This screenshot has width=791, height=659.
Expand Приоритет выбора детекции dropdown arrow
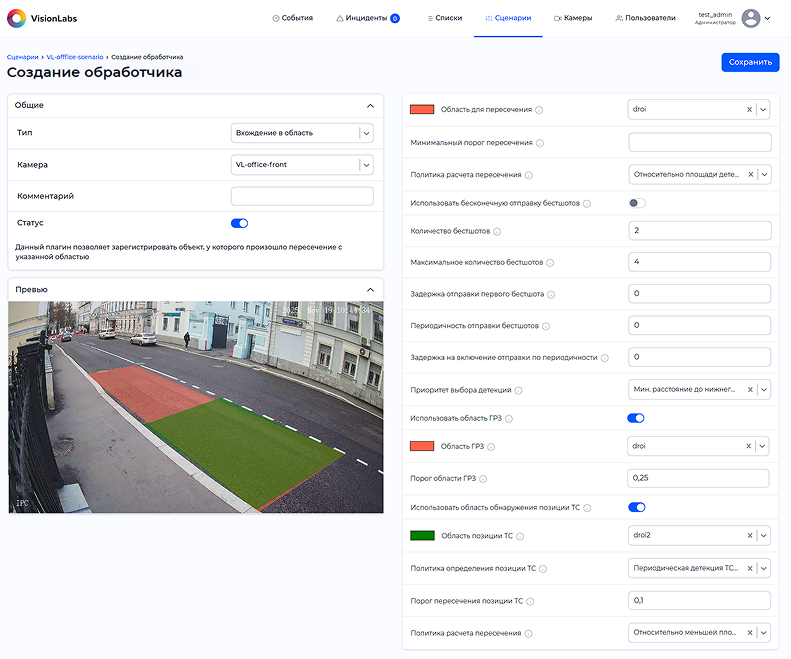point(764,390)
